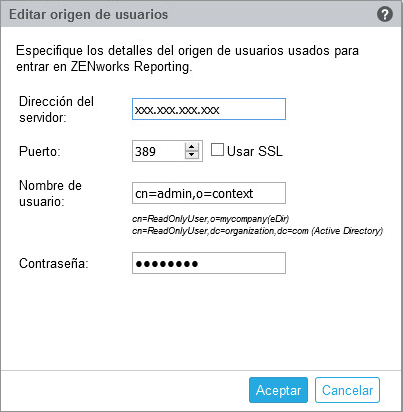This screenshot has height=412, width=403.
Task: Select the Puerto field showing 389
Action: click(x=167, y=151)
